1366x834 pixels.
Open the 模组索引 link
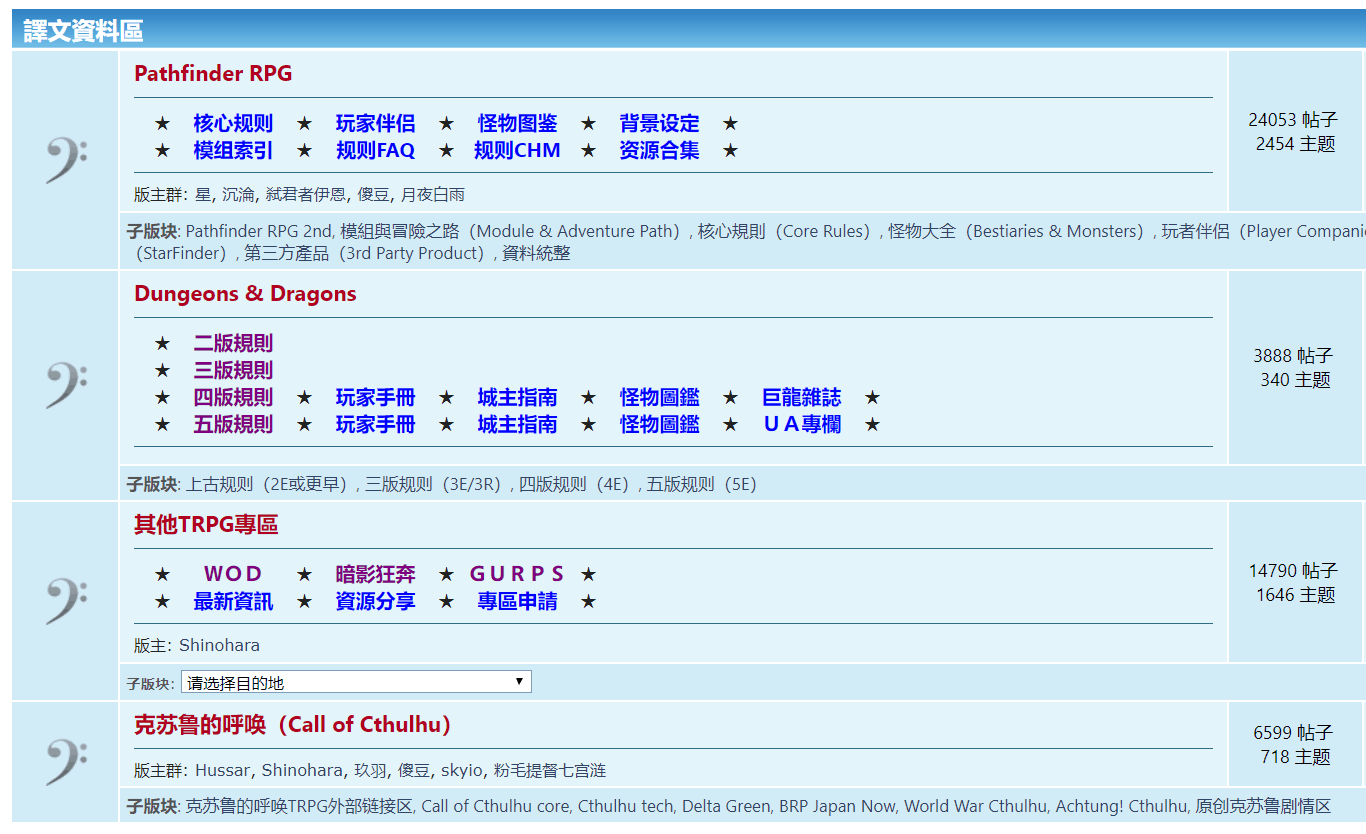(x=233, y=151)
